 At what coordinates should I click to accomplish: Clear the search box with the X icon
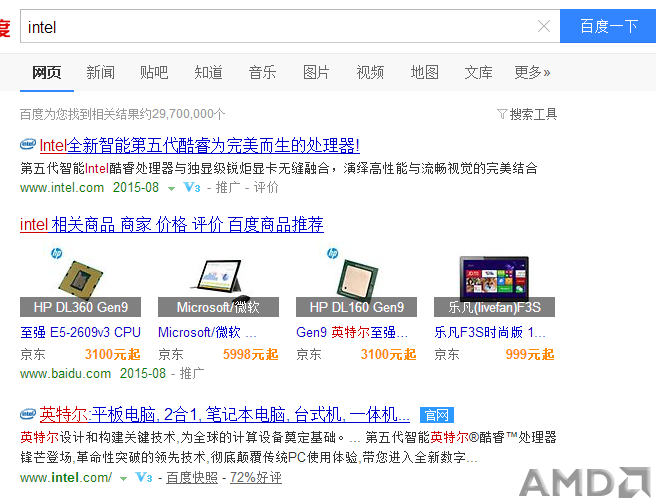[543, 26]
